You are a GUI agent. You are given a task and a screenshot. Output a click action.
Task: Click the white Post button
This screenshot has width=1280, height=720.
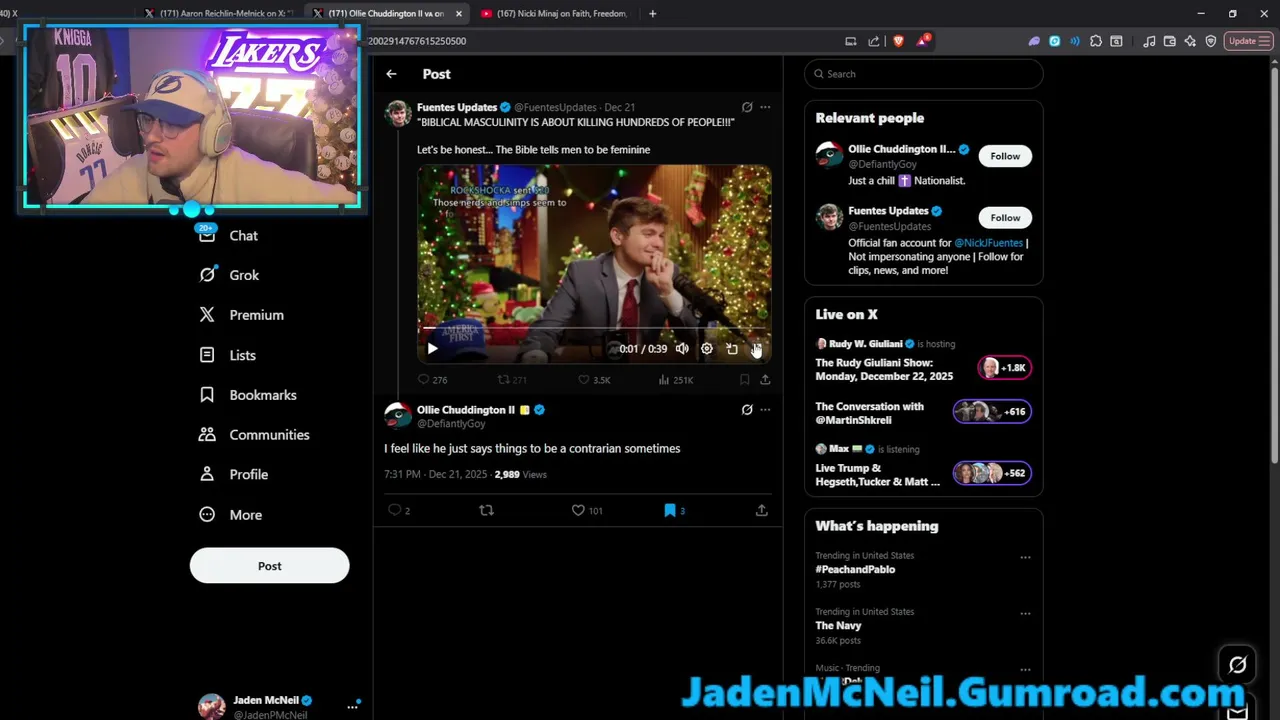(x=269, y=566)
